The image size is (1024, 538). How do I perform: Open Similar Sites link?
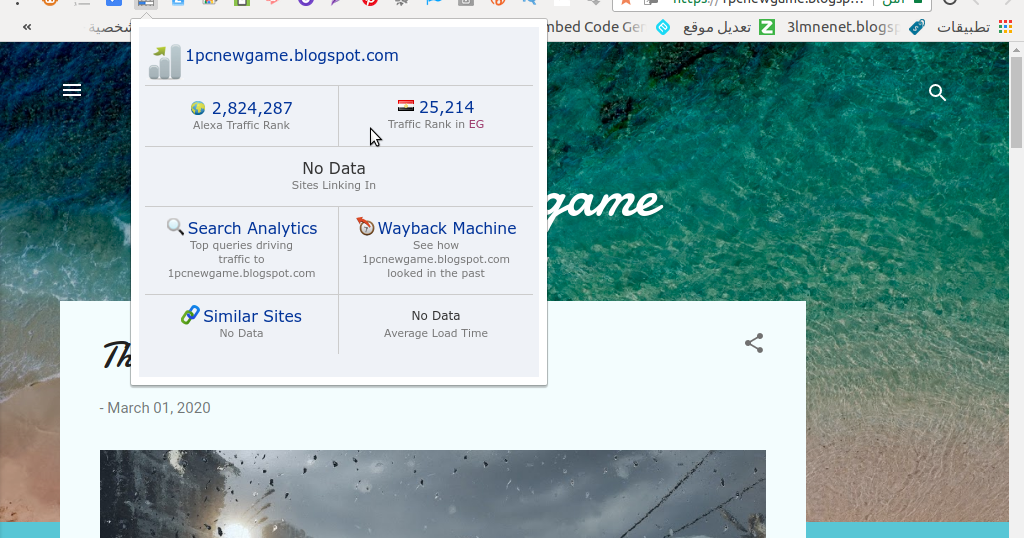click(252, 316)
